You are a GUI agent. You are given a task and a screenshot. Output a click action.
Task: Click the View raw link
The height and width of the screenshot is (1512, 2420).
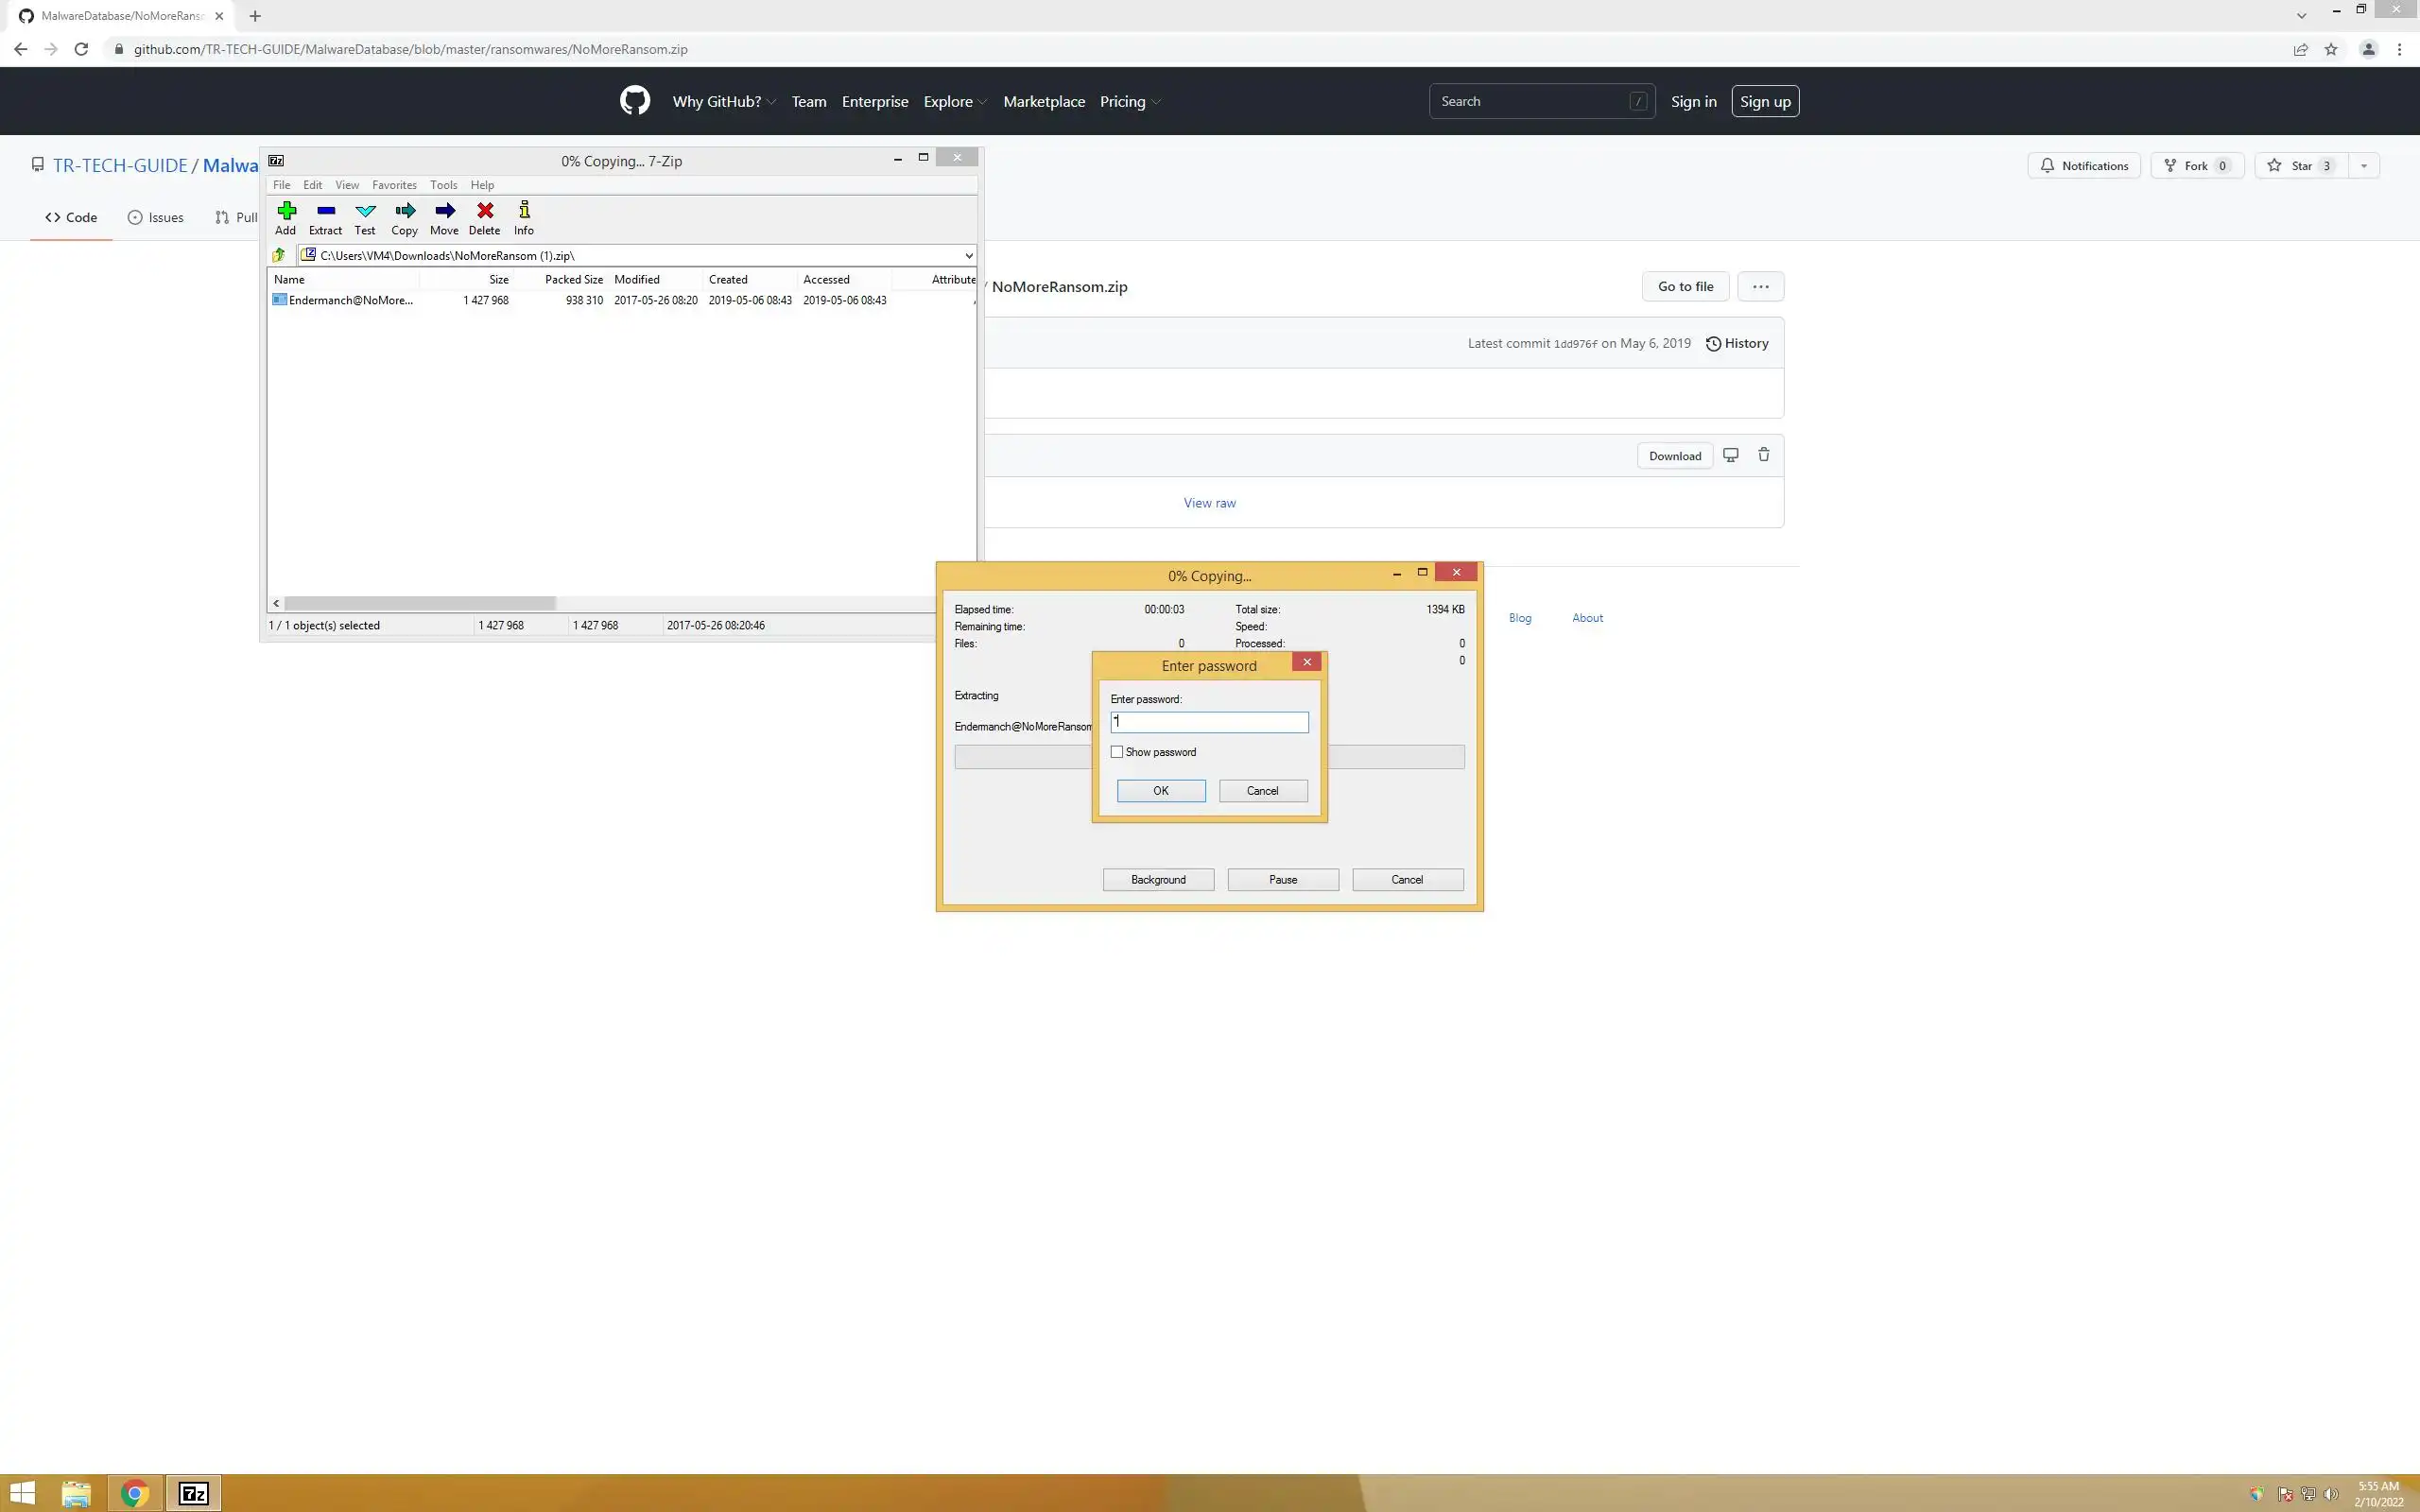coord(1209,503)
